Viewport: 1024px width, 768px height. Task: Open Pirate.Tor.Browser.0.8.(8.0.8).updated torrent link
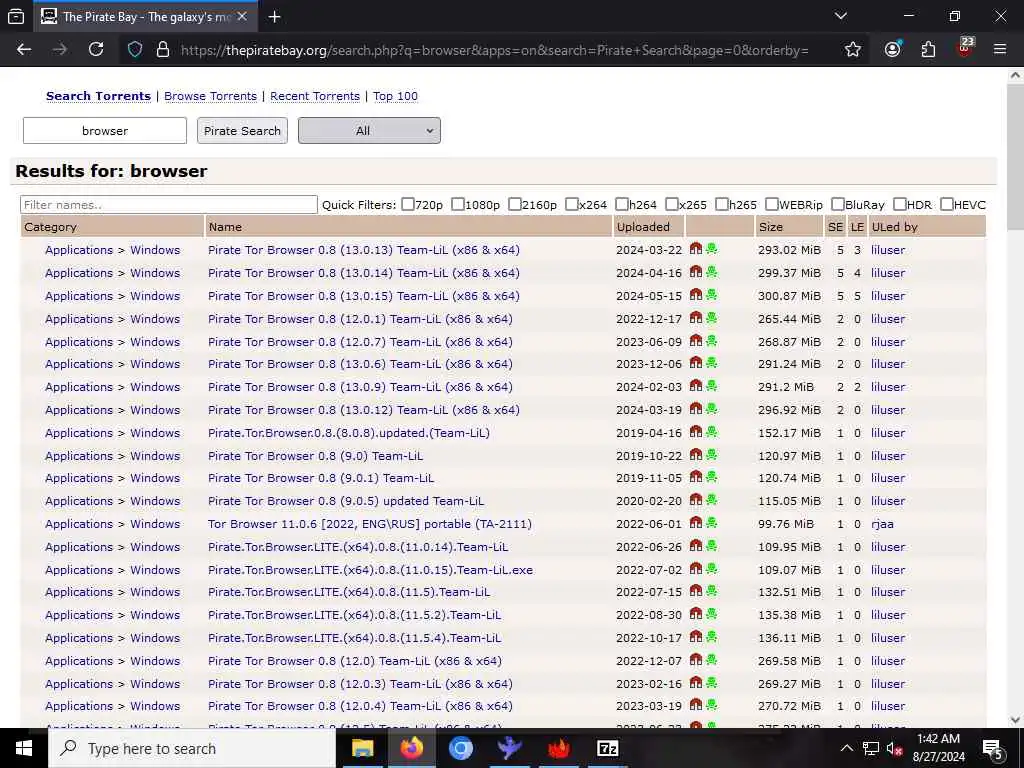[x=349, y=432]
